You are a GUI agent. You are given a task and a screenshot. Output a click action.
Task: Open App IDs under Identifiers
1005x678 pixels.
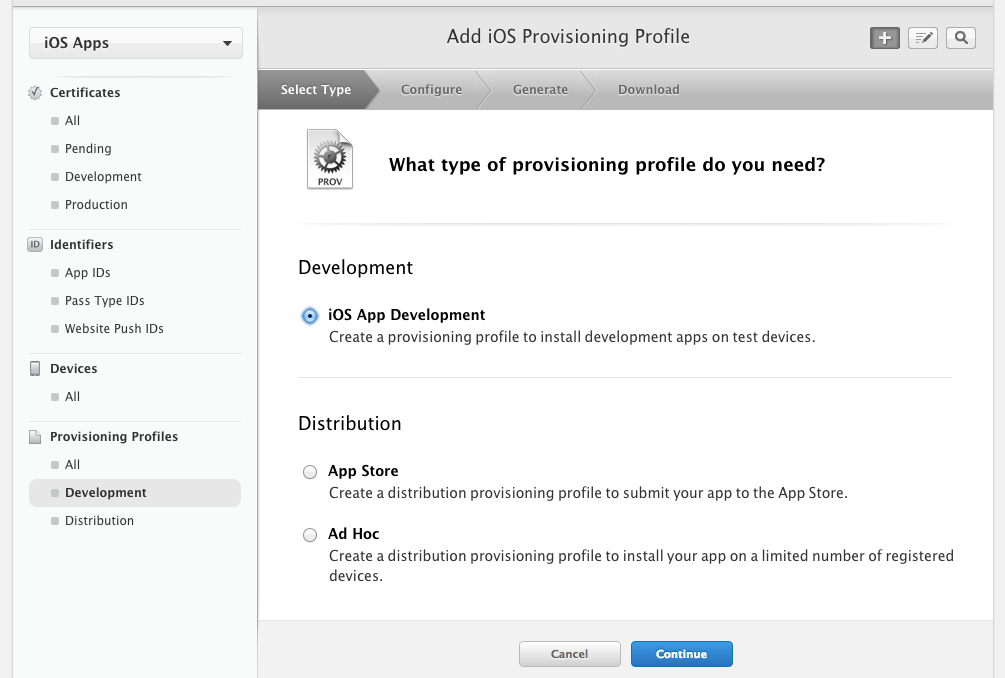tap(87, 273)
